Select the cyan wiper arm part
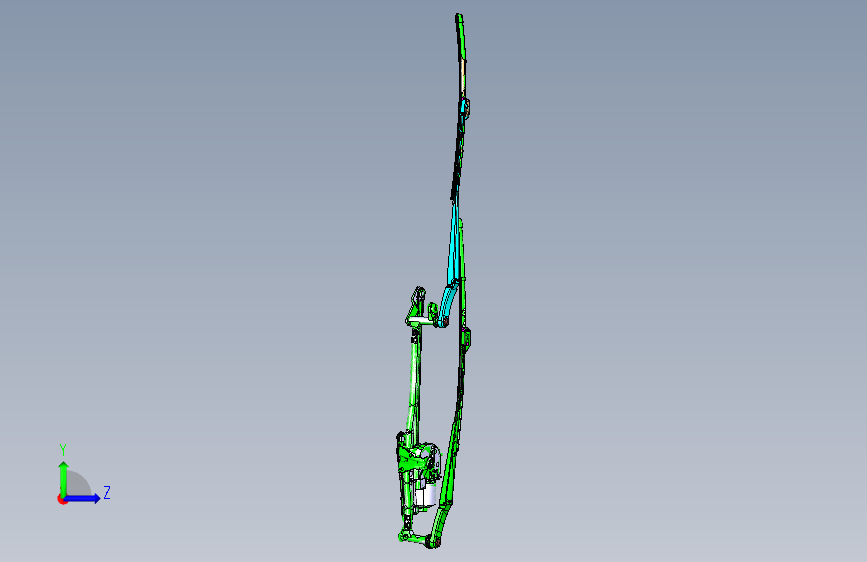Image resolution: width=867 pixels, height=562 pixels. [x=453, y=250]
